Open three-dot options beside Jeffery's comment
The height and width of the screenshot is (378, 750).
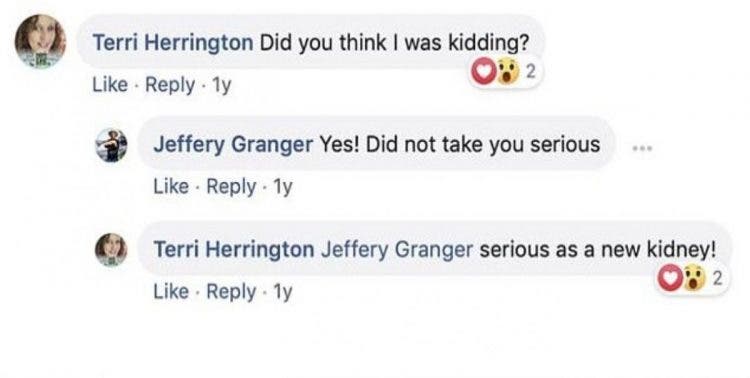(642, 148)
